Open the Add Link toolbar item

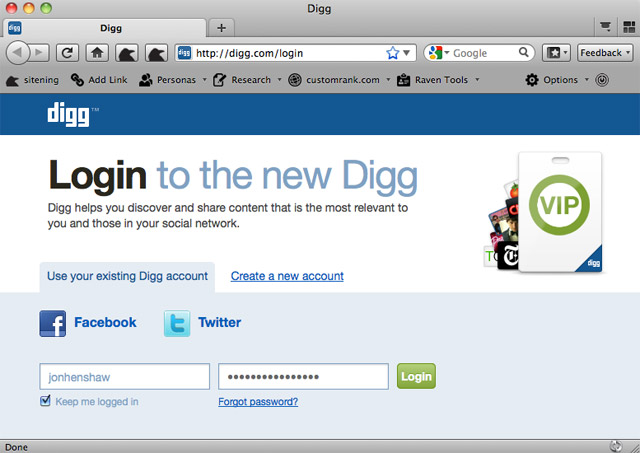point(99,80)
